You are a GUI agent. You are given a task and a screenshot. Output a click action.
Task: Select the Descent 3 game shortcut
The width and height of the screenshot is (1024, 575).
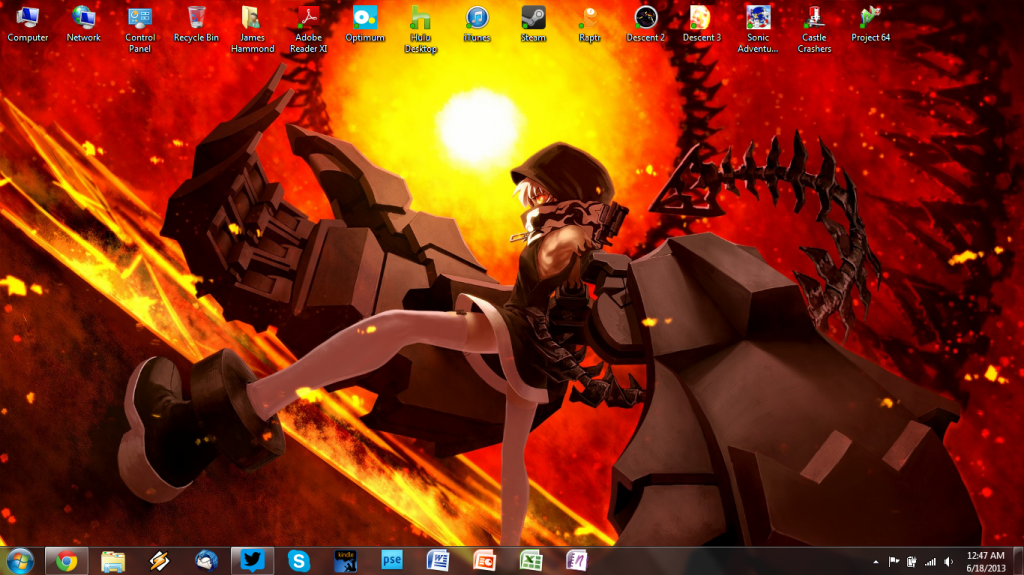pos(701,25)
